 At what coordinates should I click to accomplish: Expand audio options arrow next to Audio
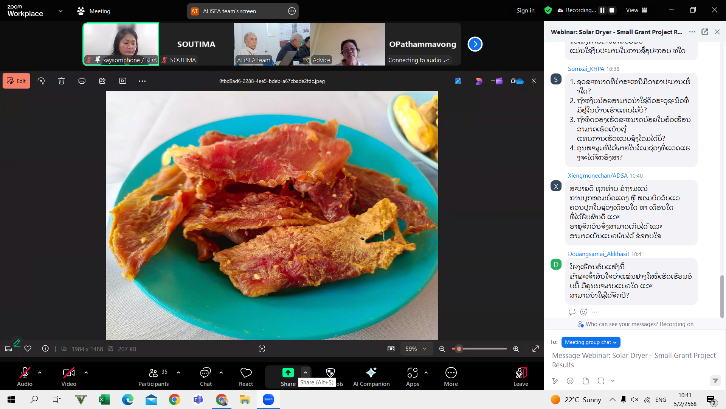[x=42, y=371]
